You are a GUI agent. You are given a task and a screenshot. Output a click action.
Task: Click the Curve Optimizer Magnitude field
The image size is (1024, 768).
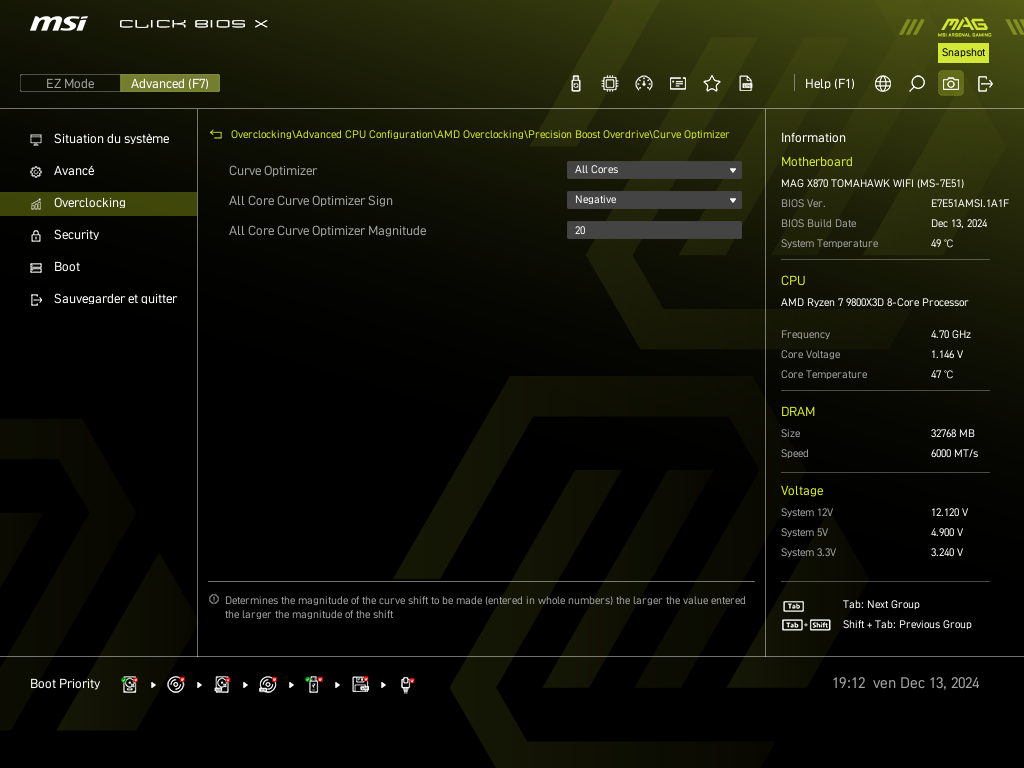(x=654, y=231)
